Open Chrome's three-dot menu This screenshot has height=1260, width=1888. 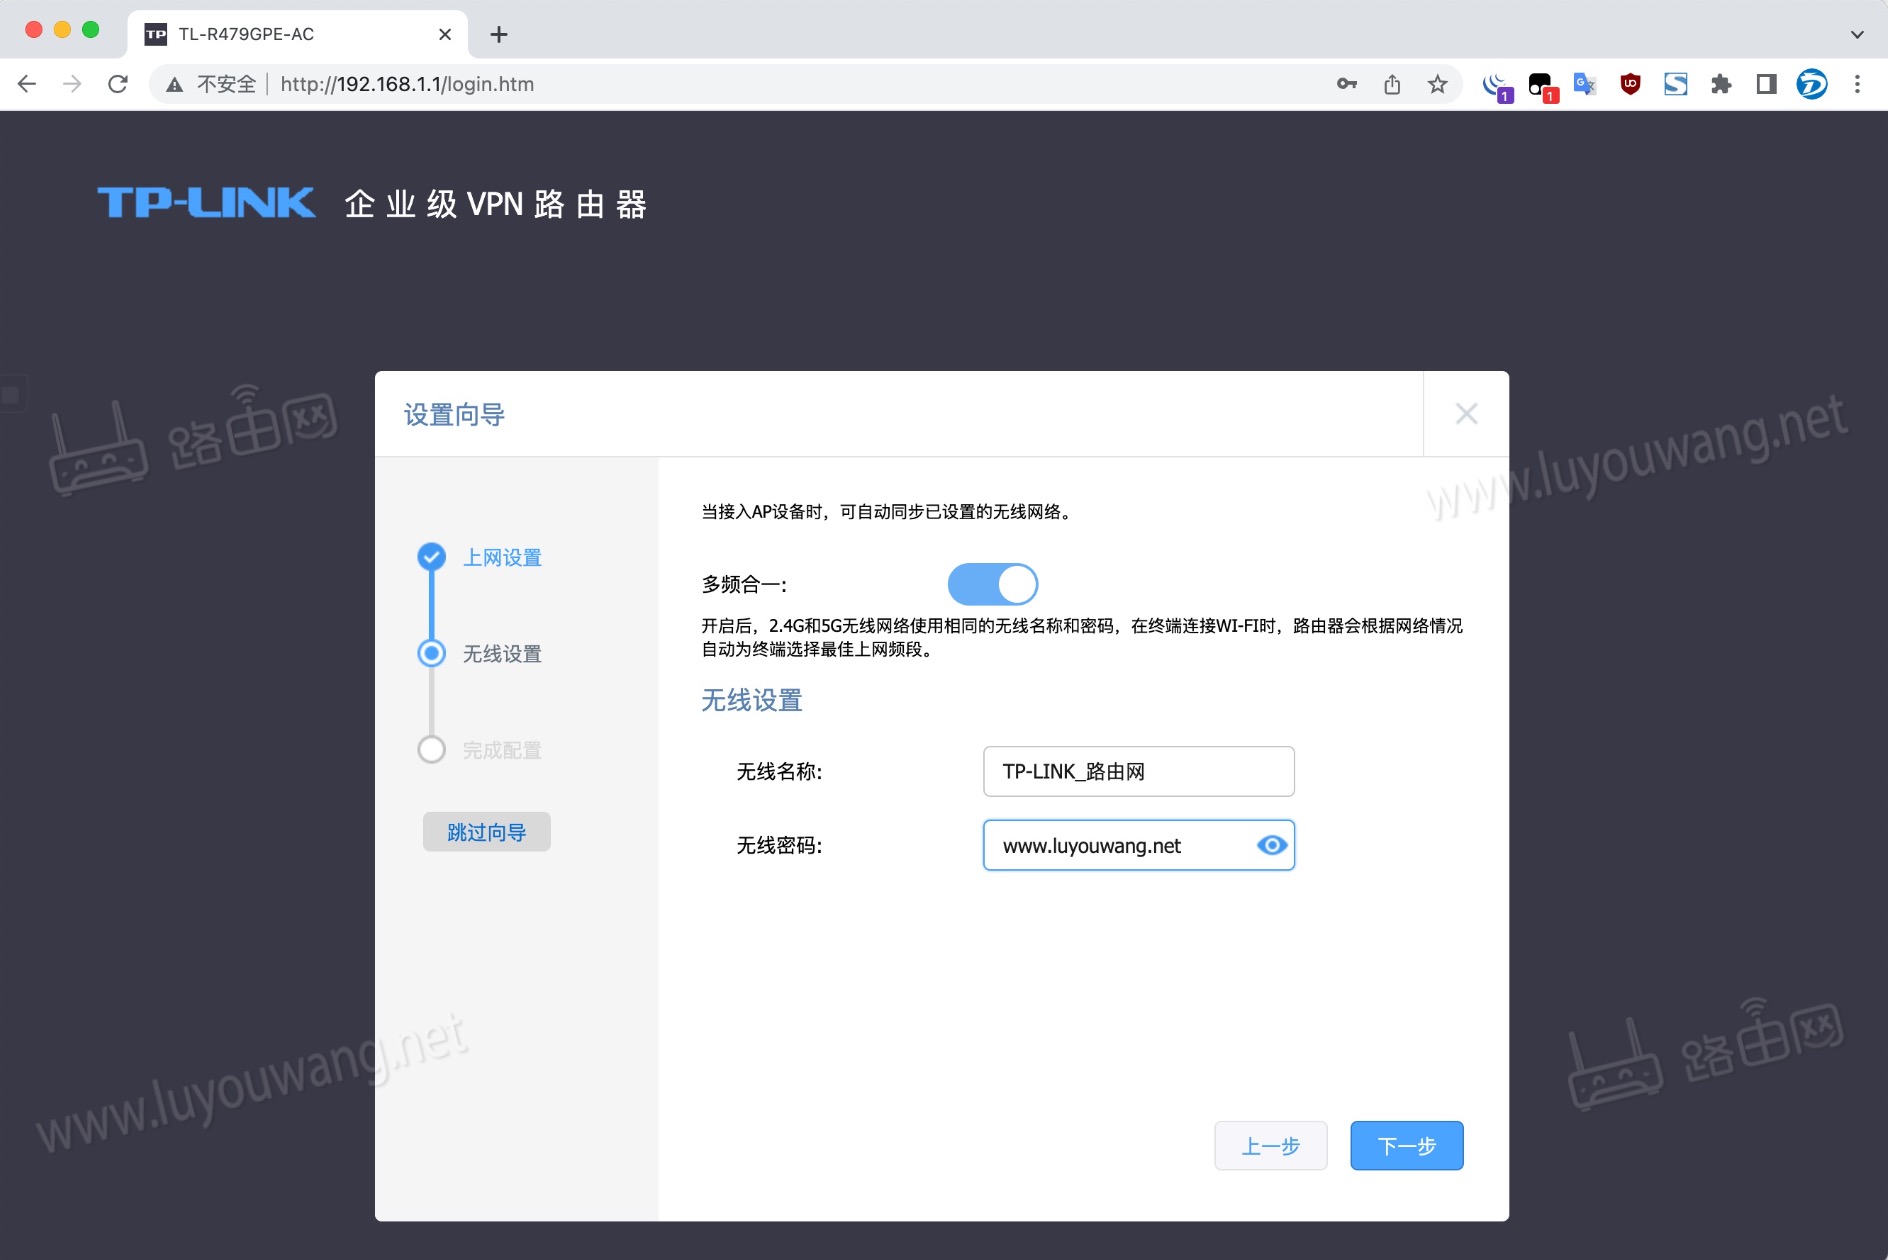1856,84
